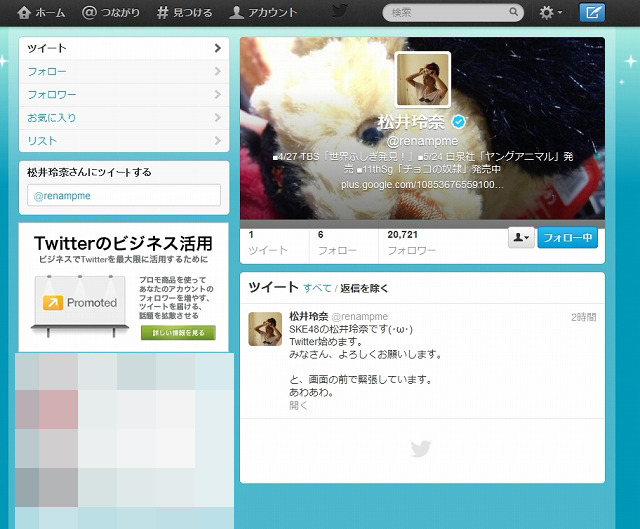Click the Promoted billboard image

tap(80, 306)
